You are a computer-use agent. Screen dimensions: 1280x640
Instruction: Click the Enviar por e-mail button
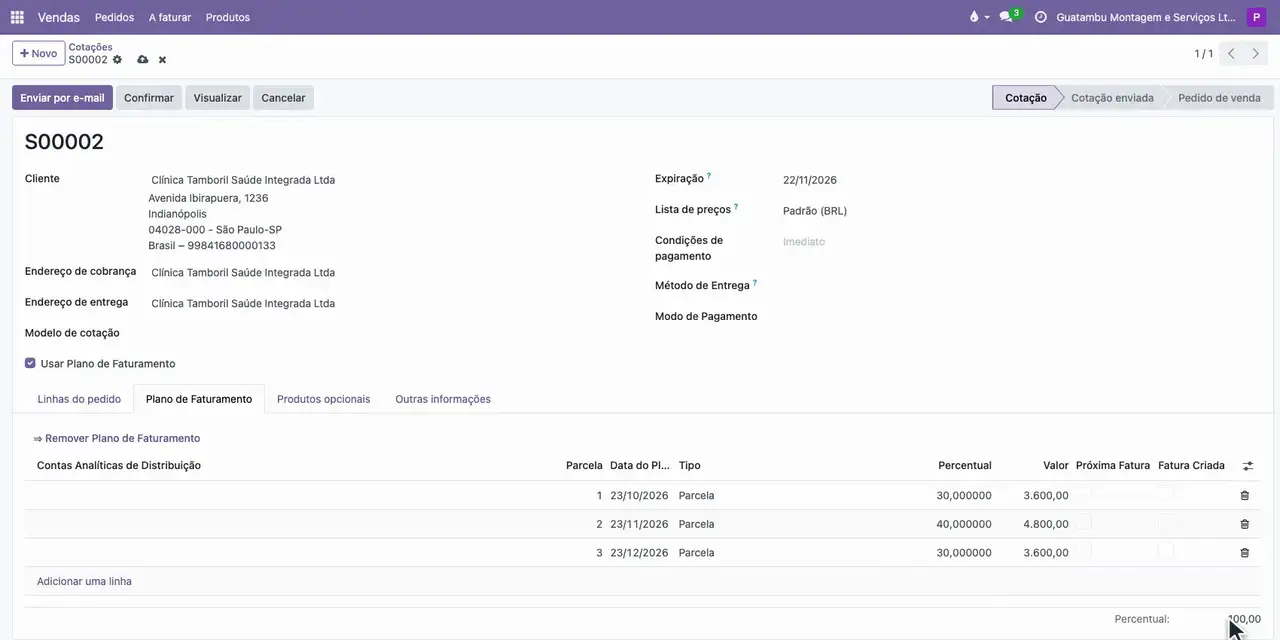pos(62,98)
